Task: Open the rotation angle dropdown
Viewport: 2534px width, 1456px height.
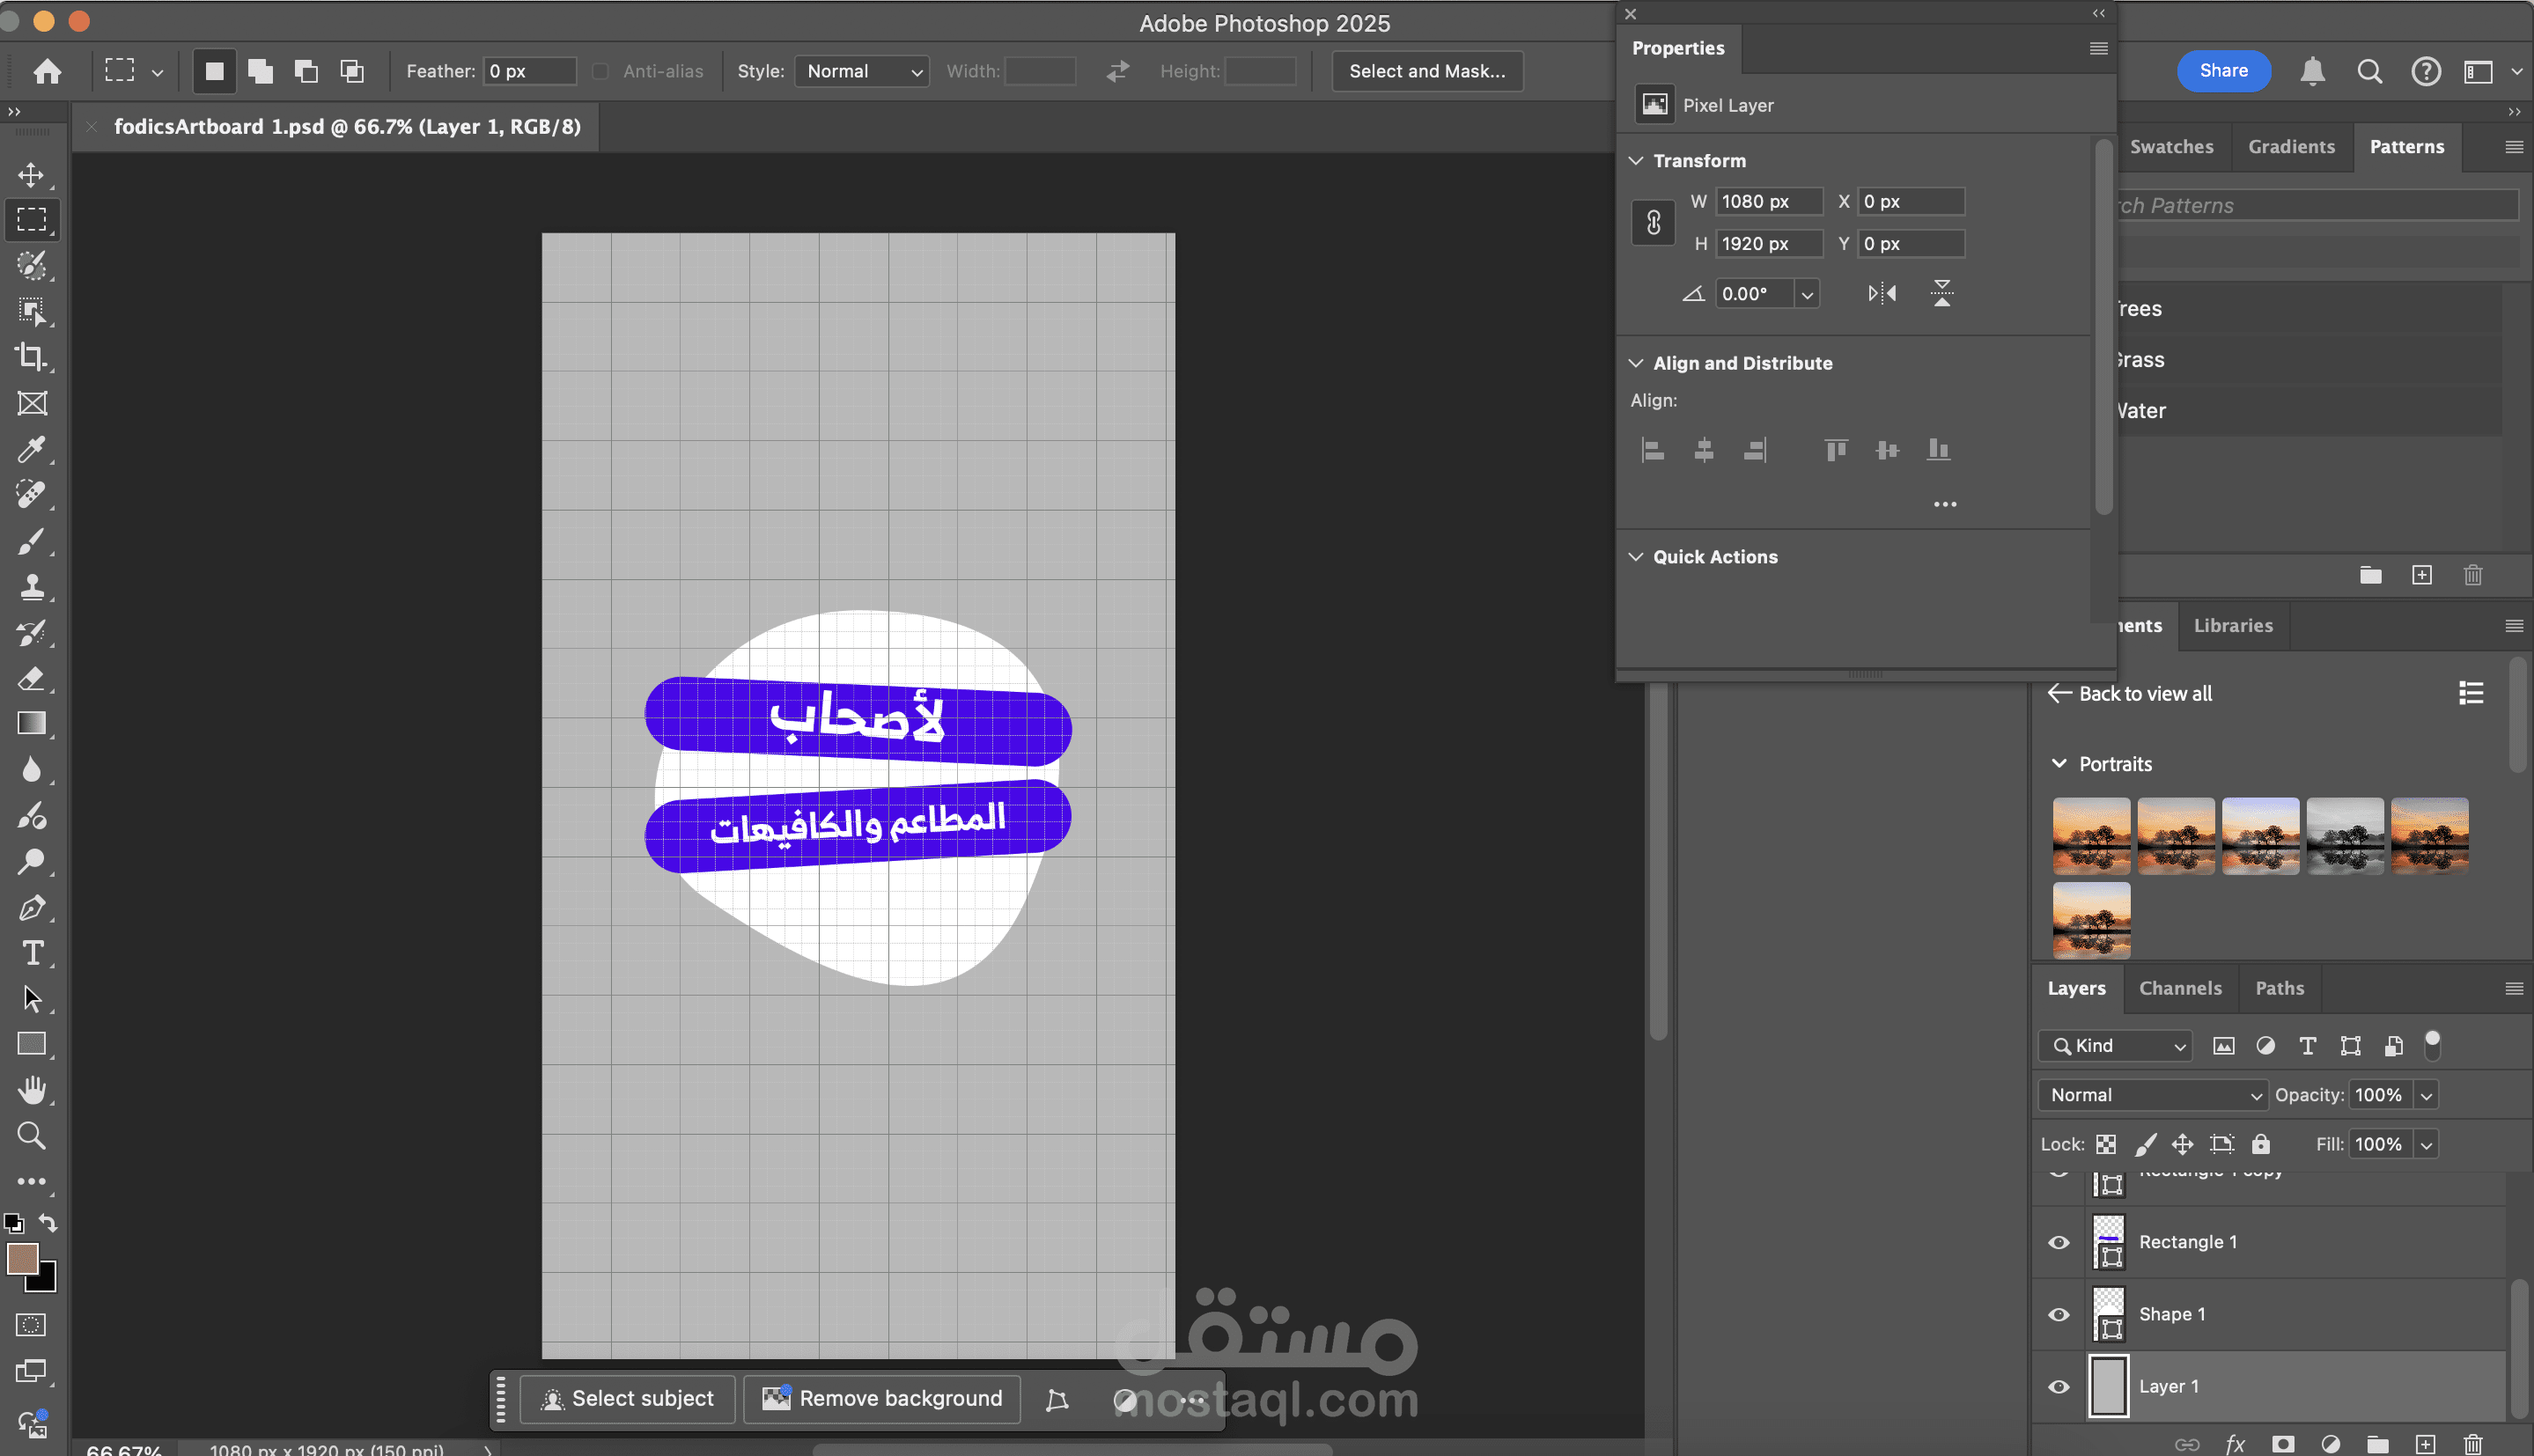Action: [x=1807, y=294]
